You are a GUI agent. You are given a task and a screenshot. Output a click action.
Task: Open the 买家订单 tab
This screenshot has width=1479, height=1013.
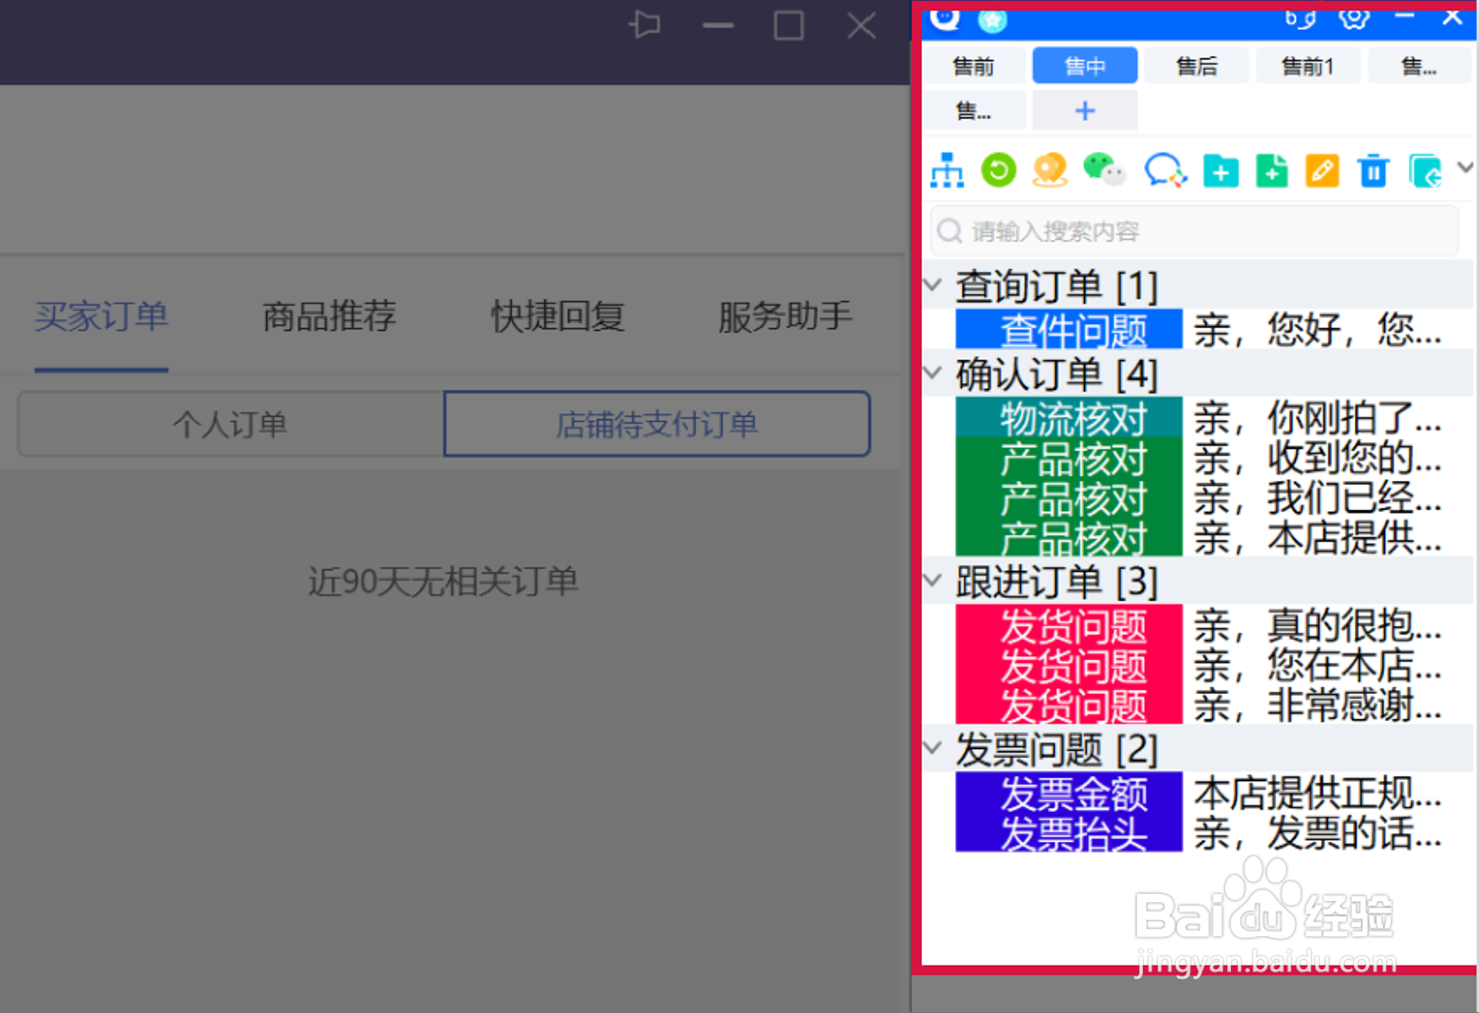coord(101,317)
